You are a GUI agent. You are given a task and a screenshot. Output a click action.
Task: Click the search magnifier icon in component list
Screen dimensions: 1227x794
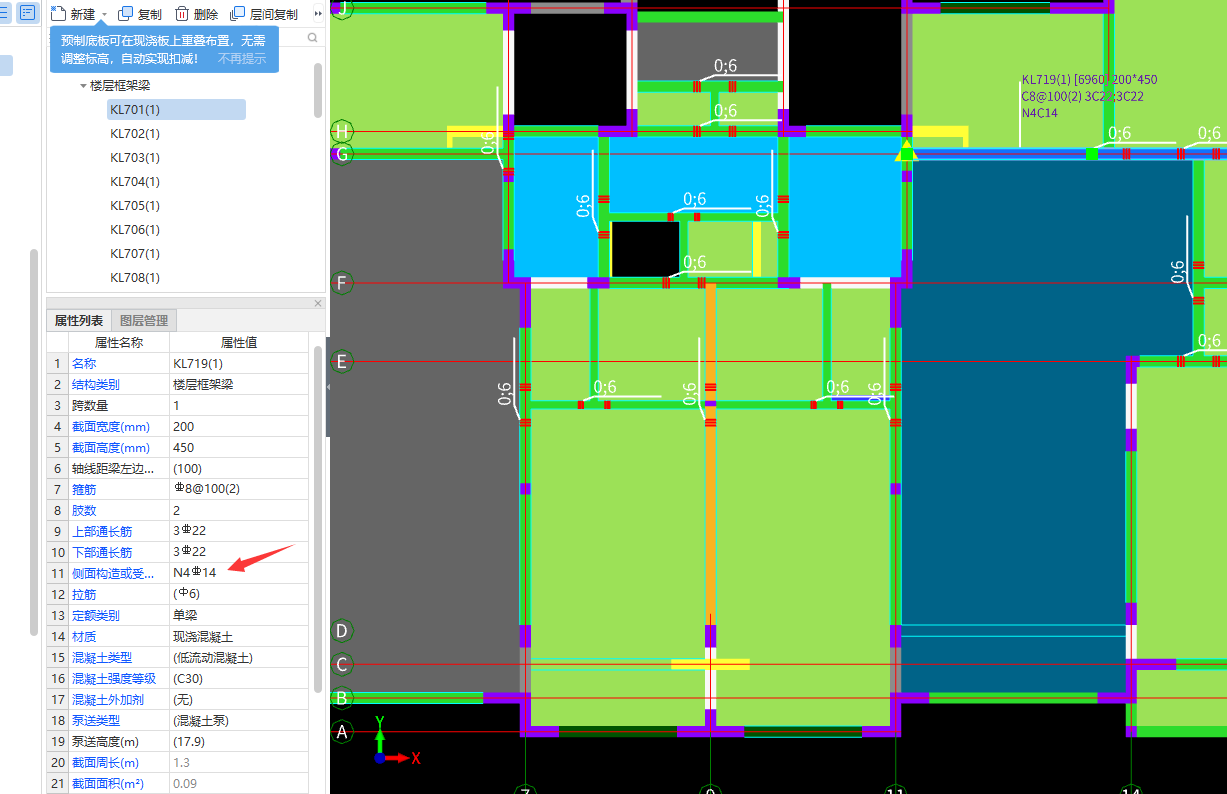(x=313, y=37)
